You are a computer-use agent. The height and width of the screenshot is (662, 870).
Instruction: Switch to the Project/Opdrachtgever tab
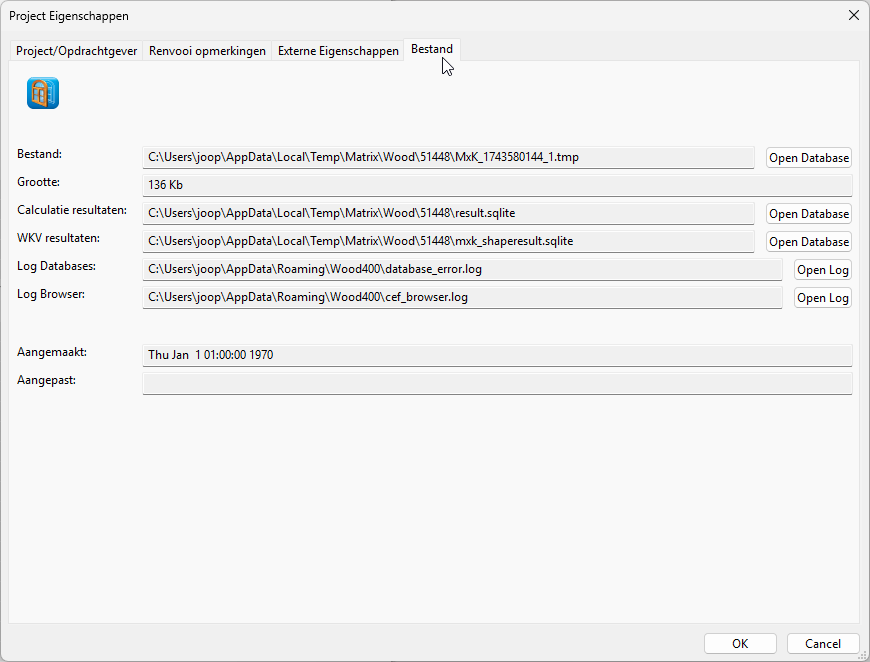coord(76,50)
